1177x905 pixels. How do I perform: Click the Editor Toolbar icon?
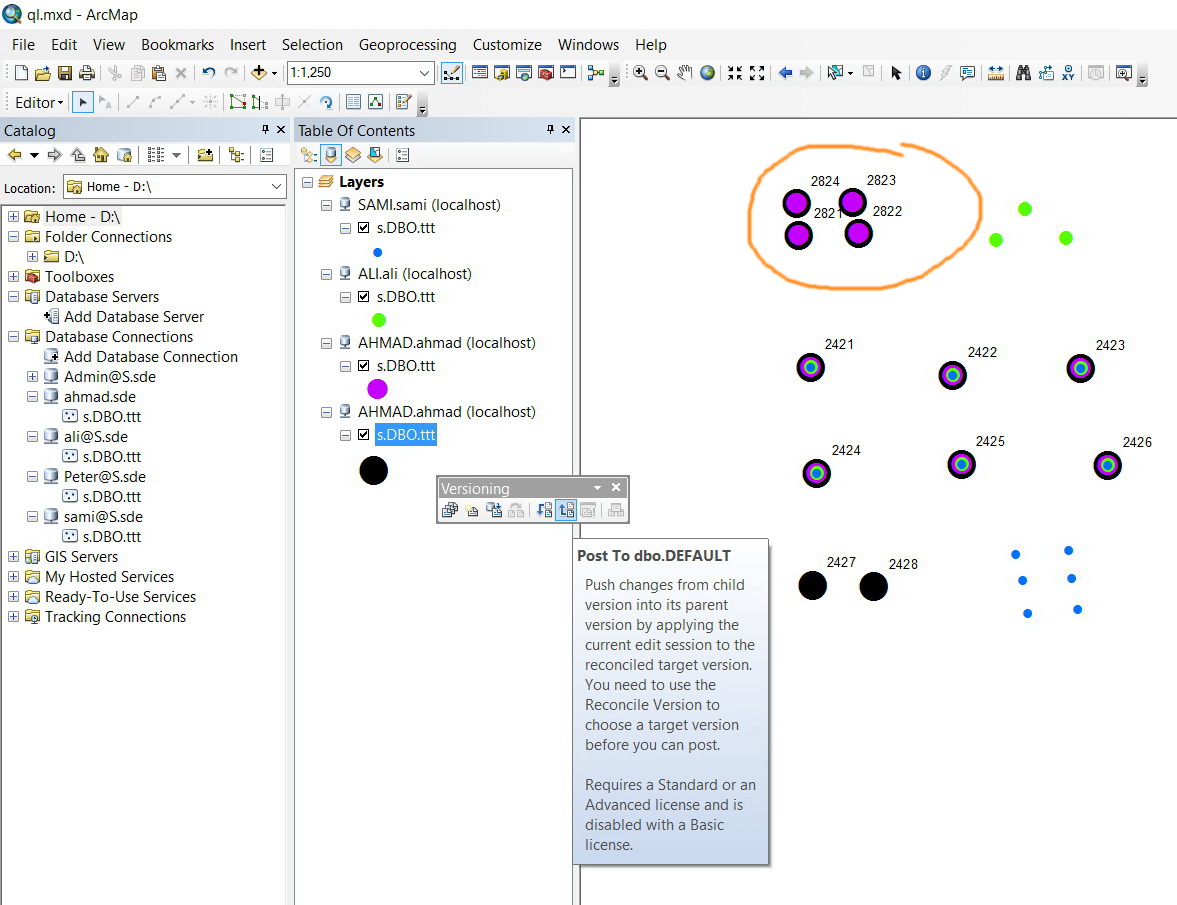452,73
